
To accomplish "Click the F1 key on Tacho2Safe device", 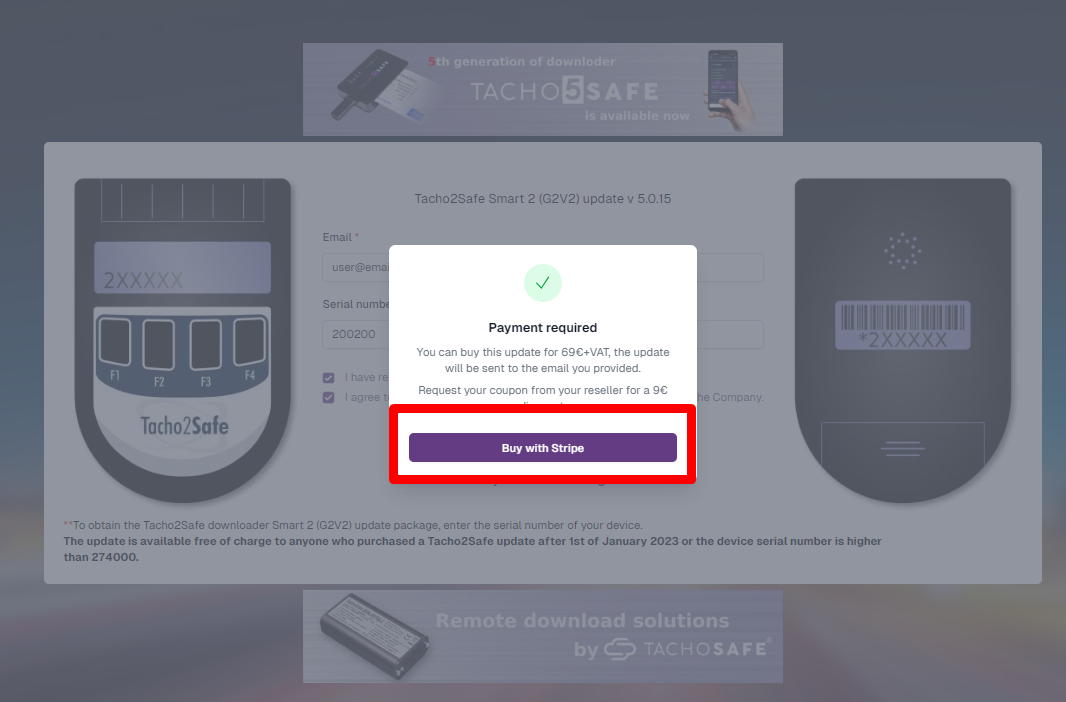I will [115, 342].
